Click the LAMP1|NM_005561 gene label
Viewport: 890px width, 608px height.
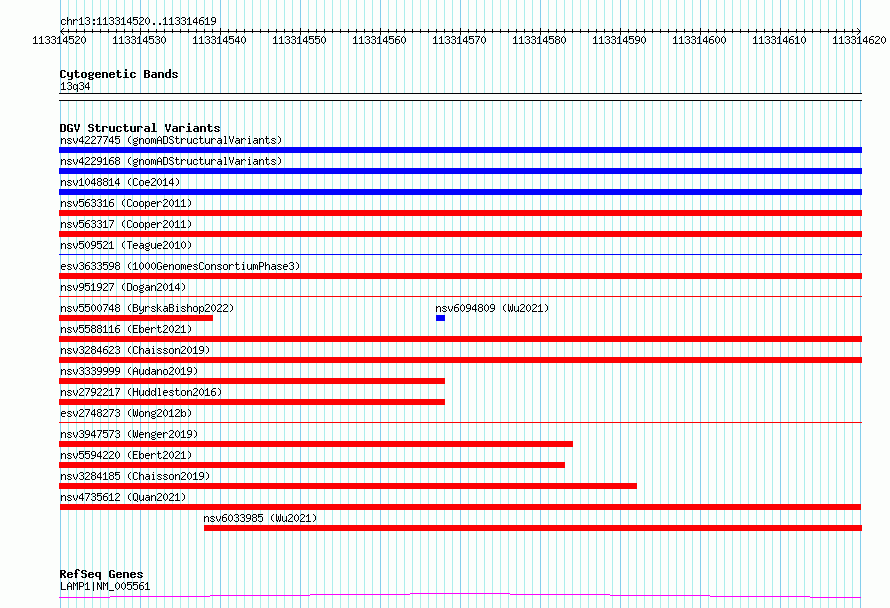pyautogui.click(x=105, y=586)
